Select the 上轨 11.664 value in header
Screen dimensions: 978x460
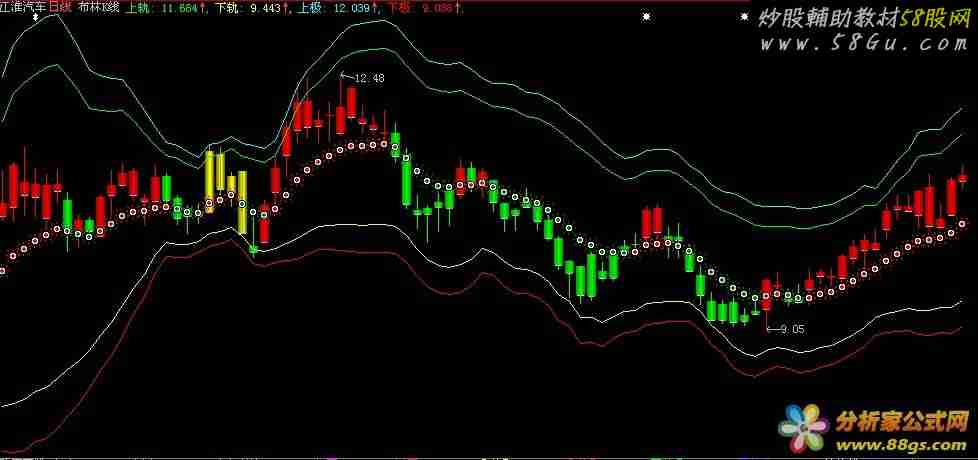point(166,8)
